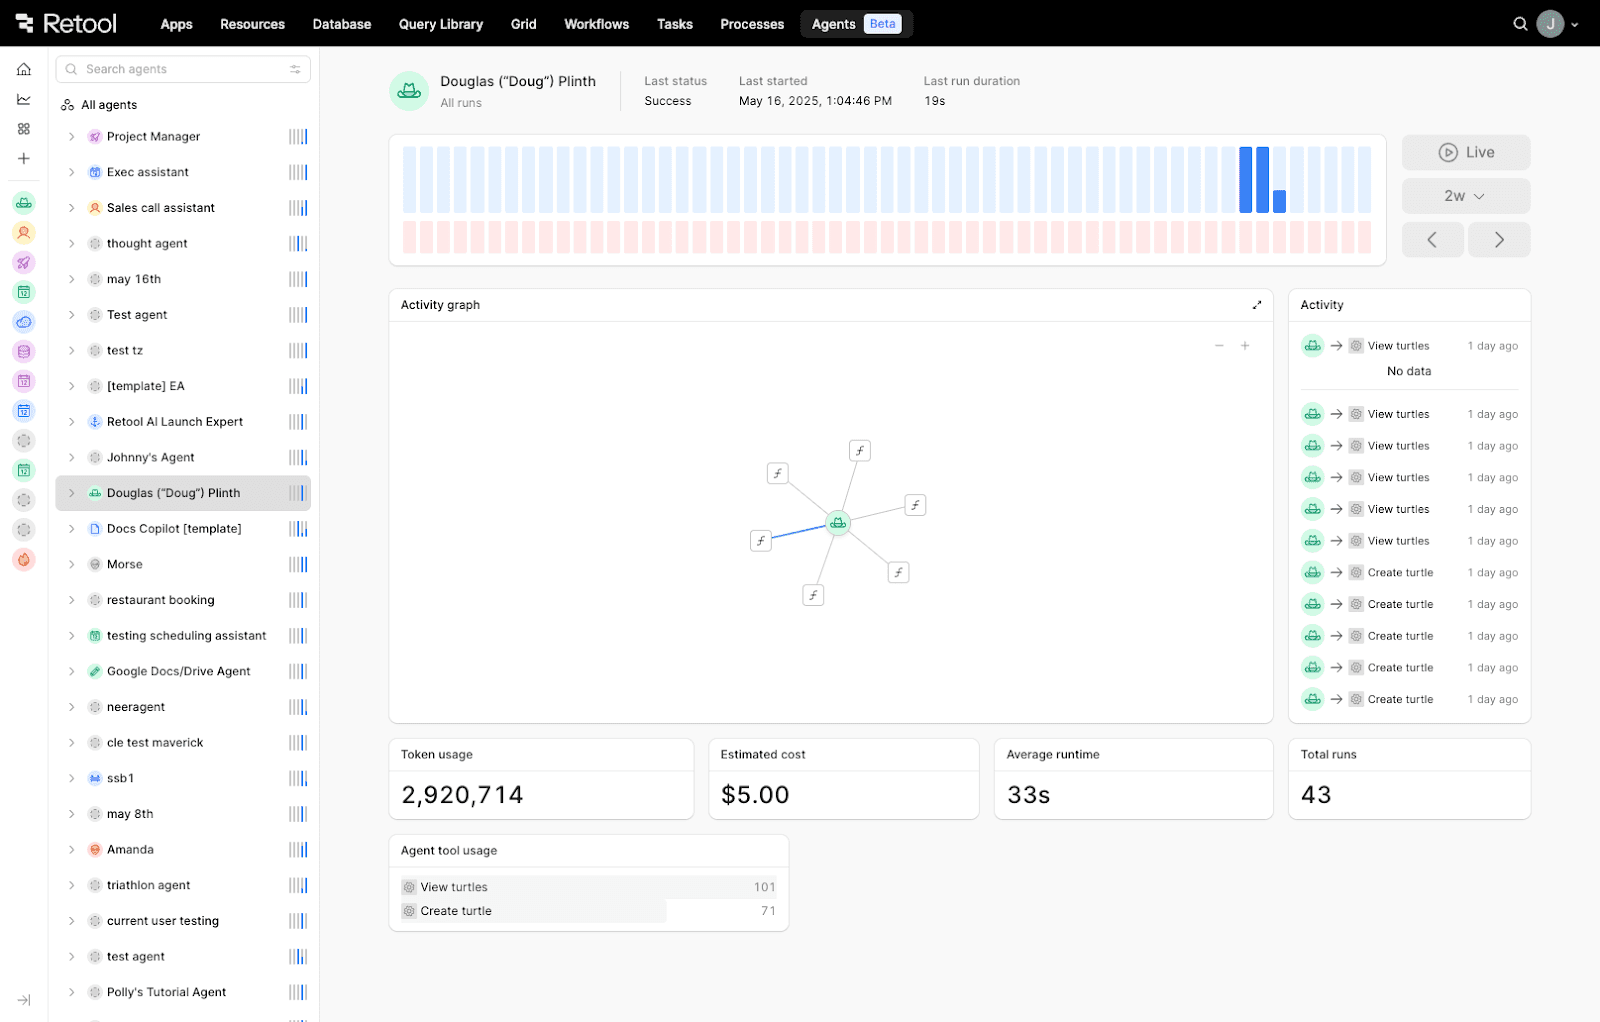Click the home icon in left sidebar
Screen dimensions: 1600x1022
pyautogui.click(x=24, y=69)
